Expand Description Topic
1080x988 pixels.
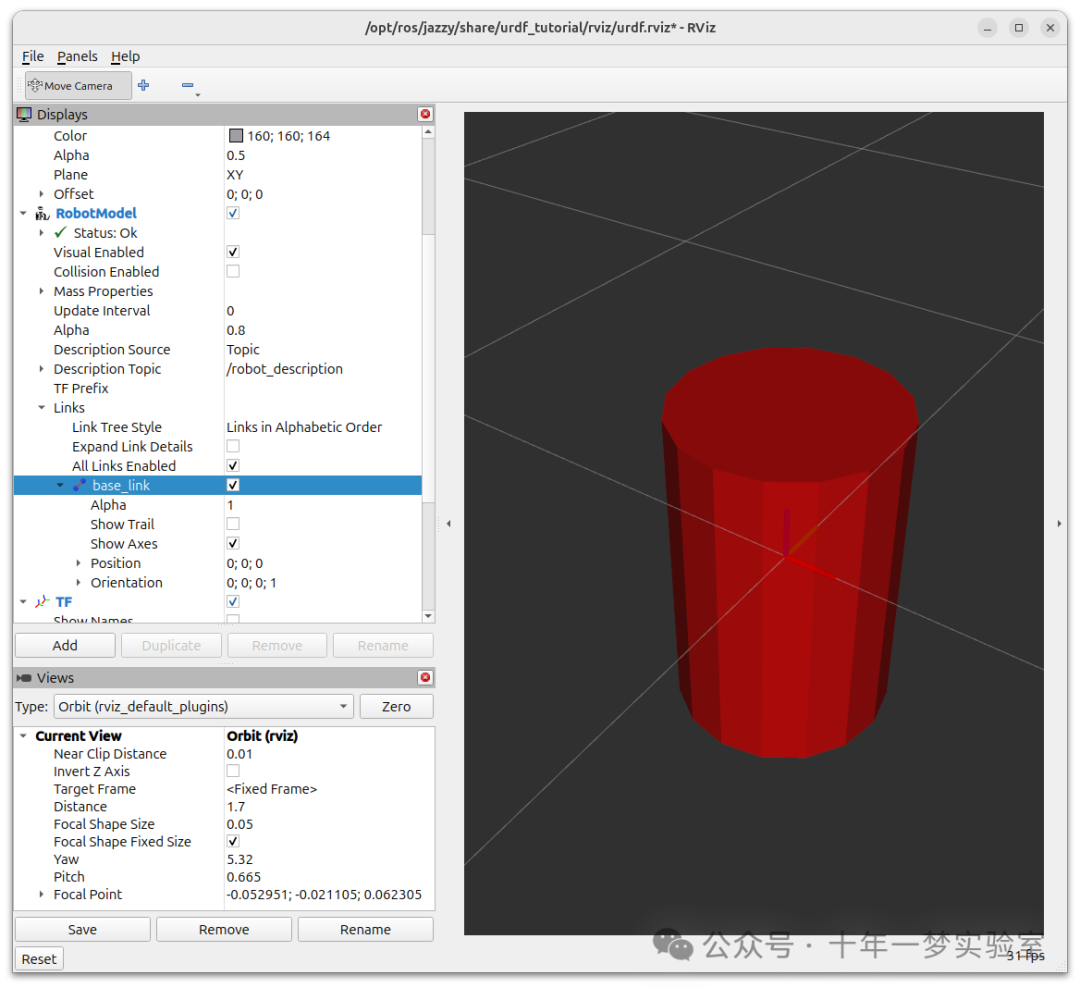pos(41,369)
